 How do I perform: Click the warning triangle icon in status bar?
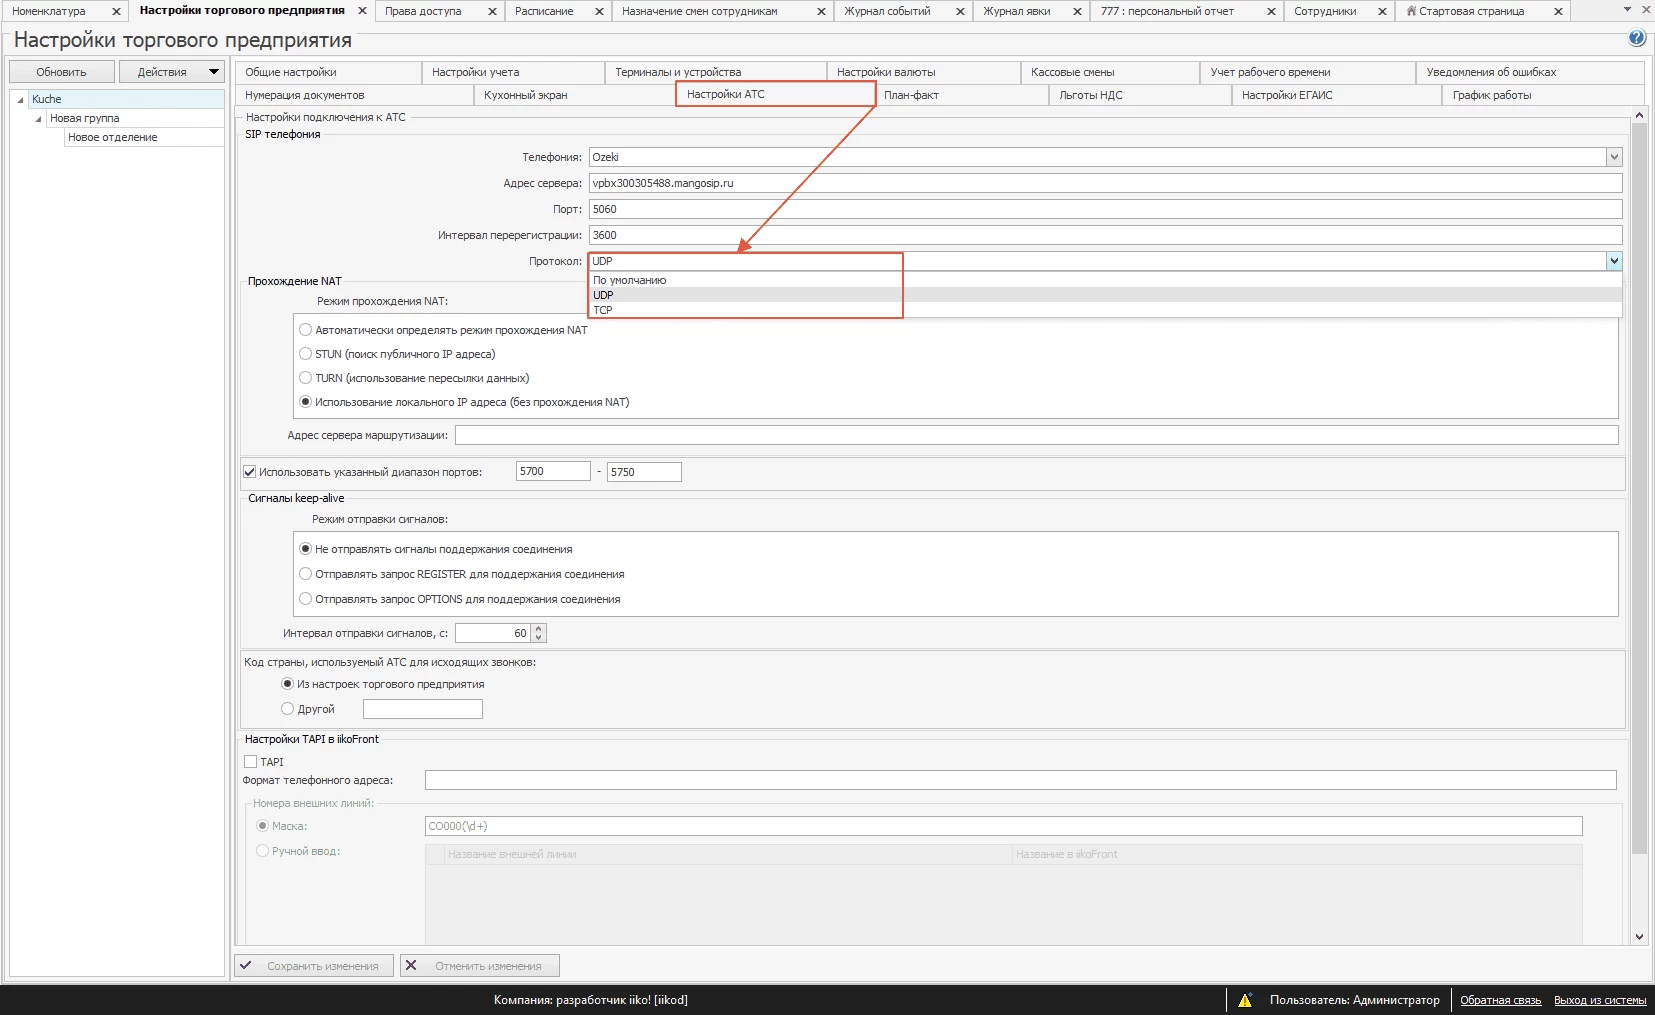point(1245,1000)
